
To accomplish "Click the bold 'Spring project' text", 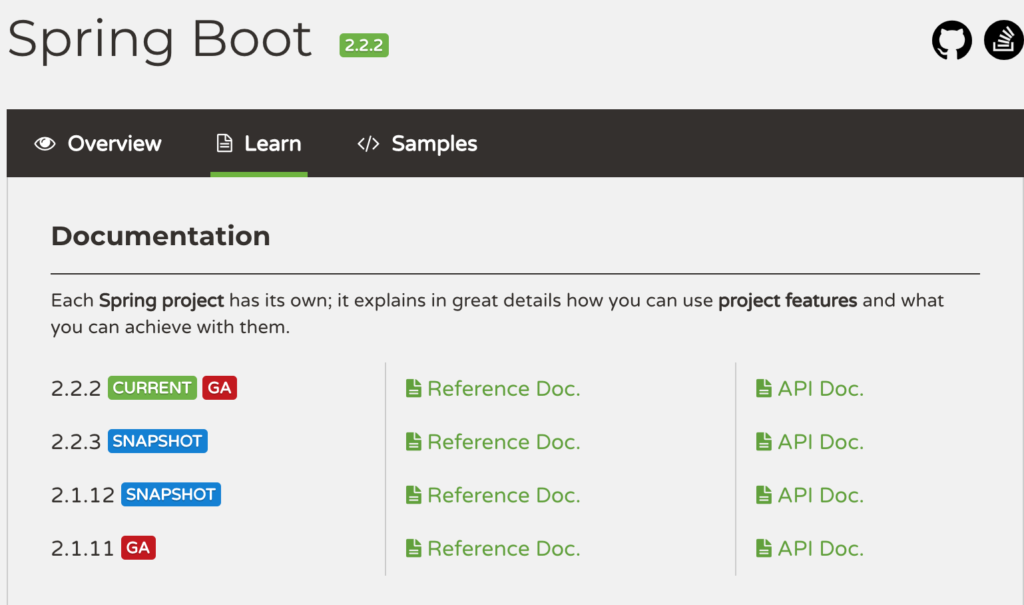I will pyautogui.click(x=161, y=301).
